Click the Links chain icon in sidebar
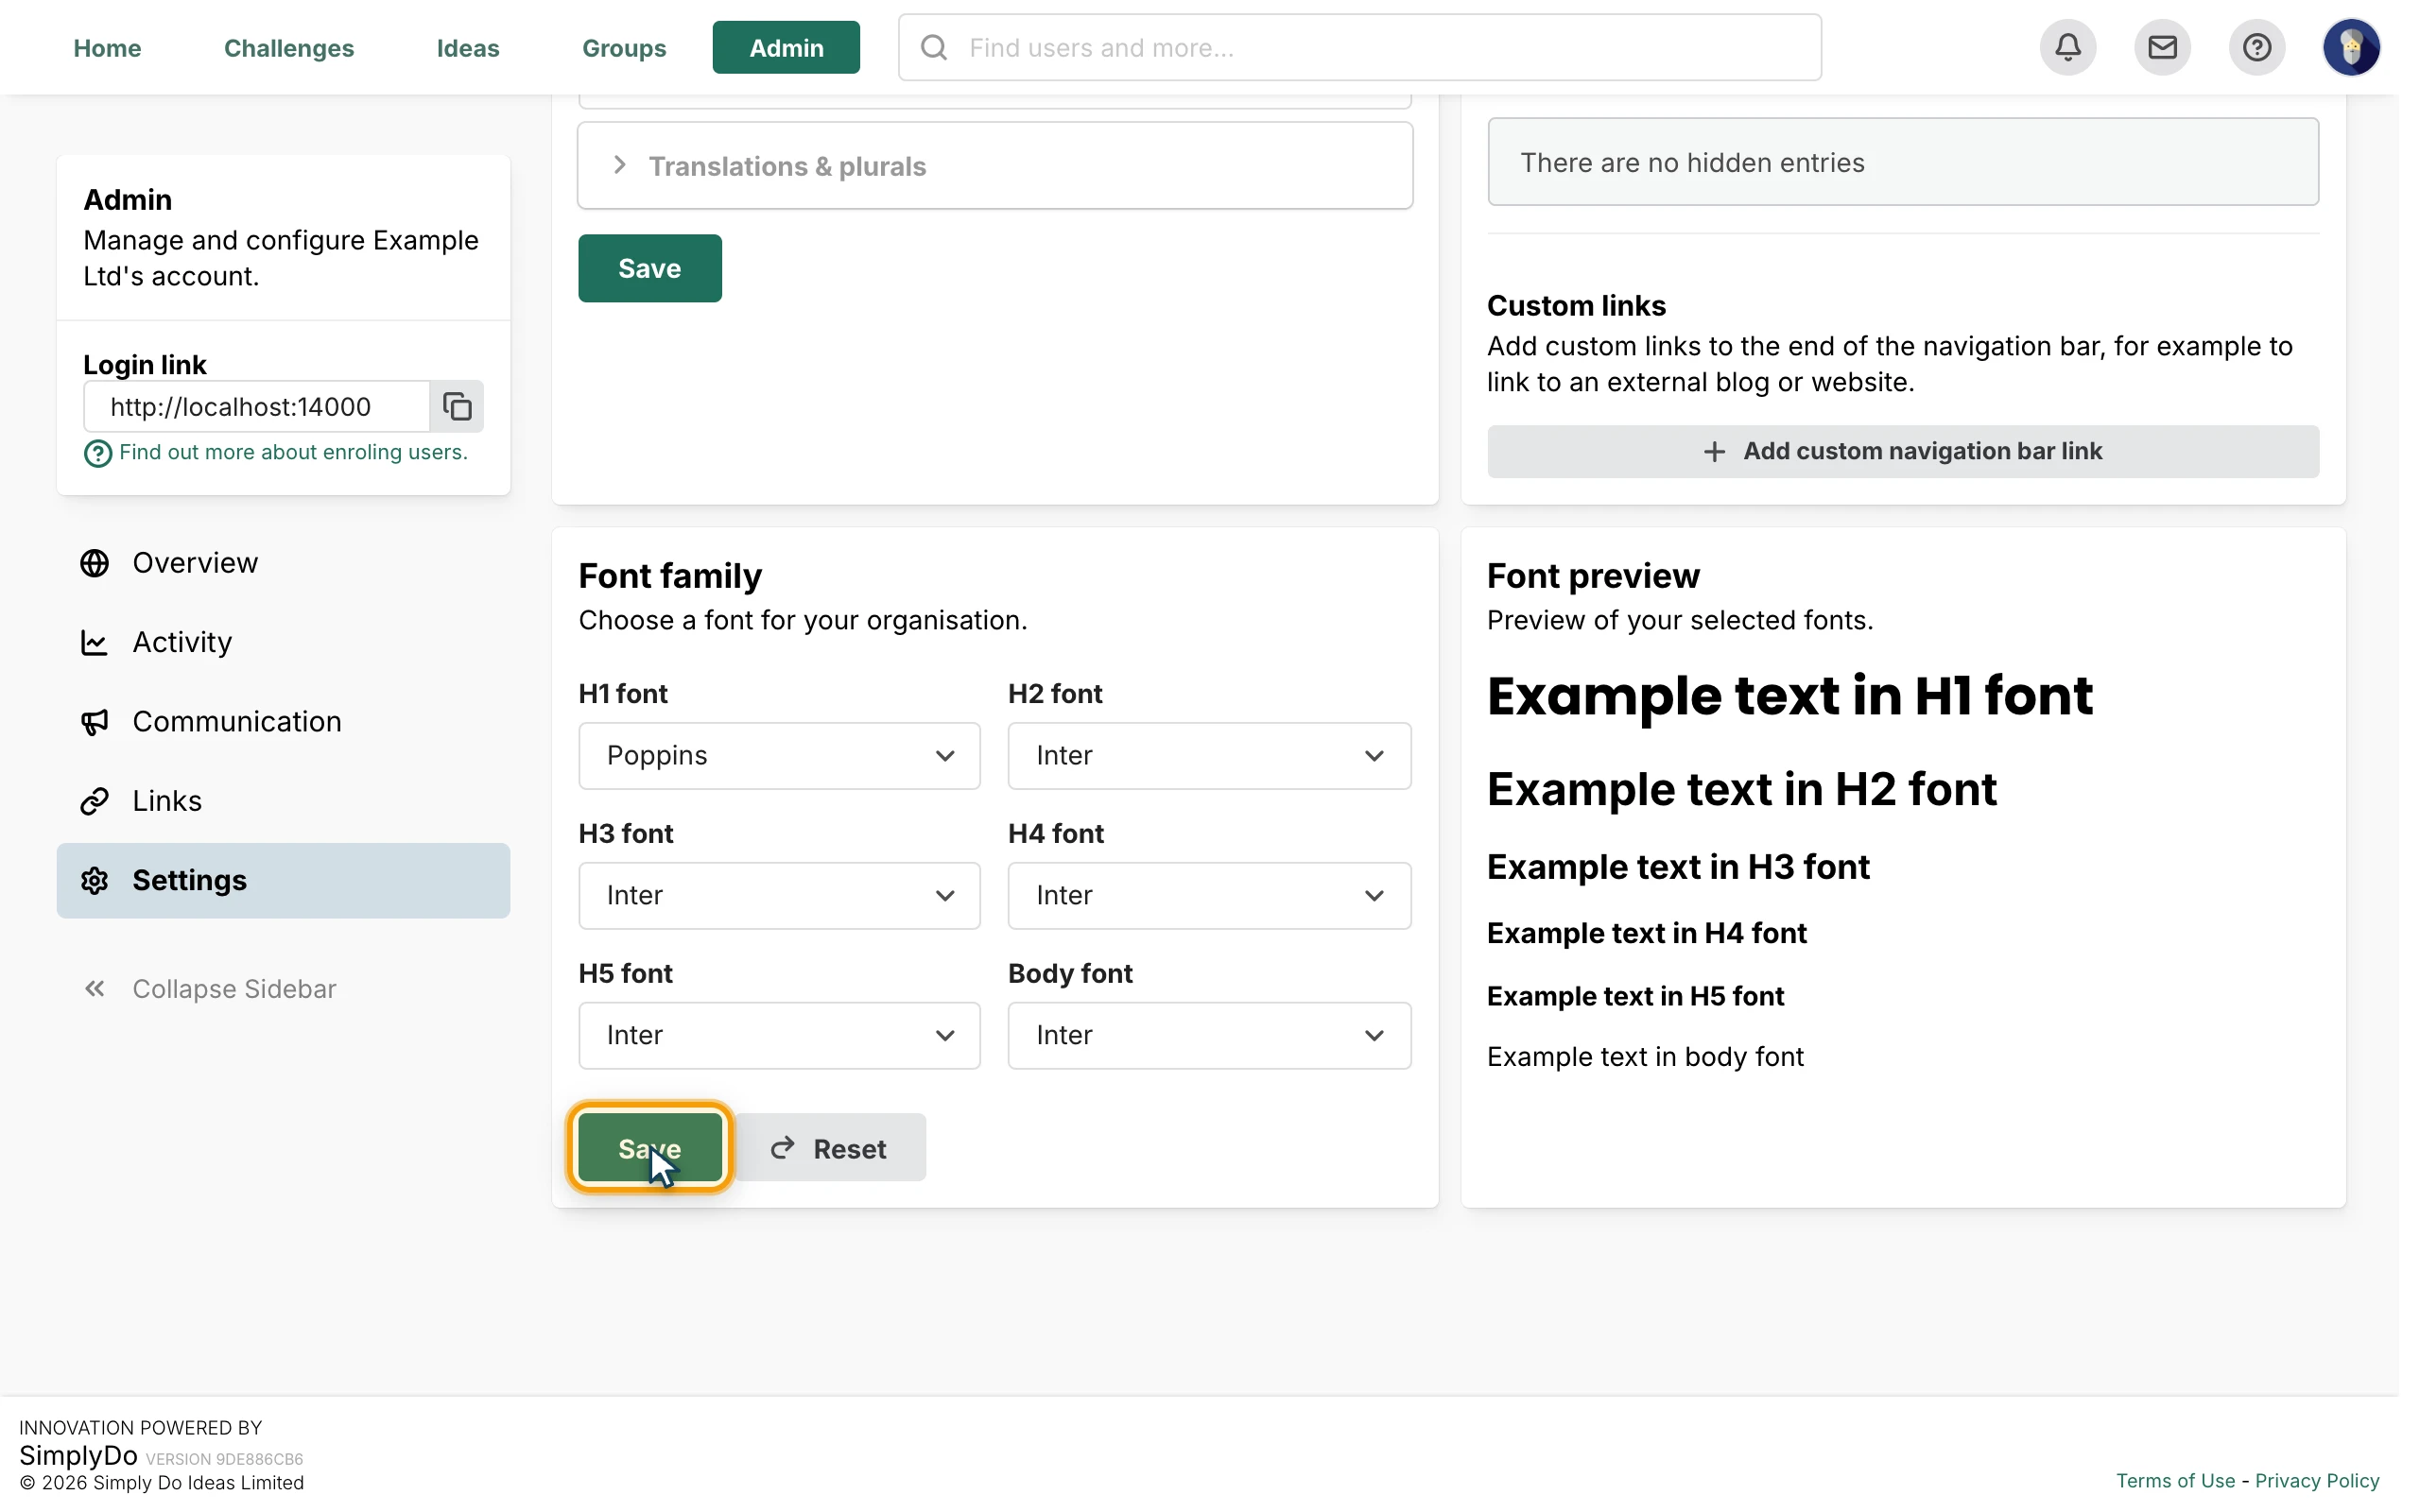This screenshot has width=2420, height=1512. pos(95,801)
